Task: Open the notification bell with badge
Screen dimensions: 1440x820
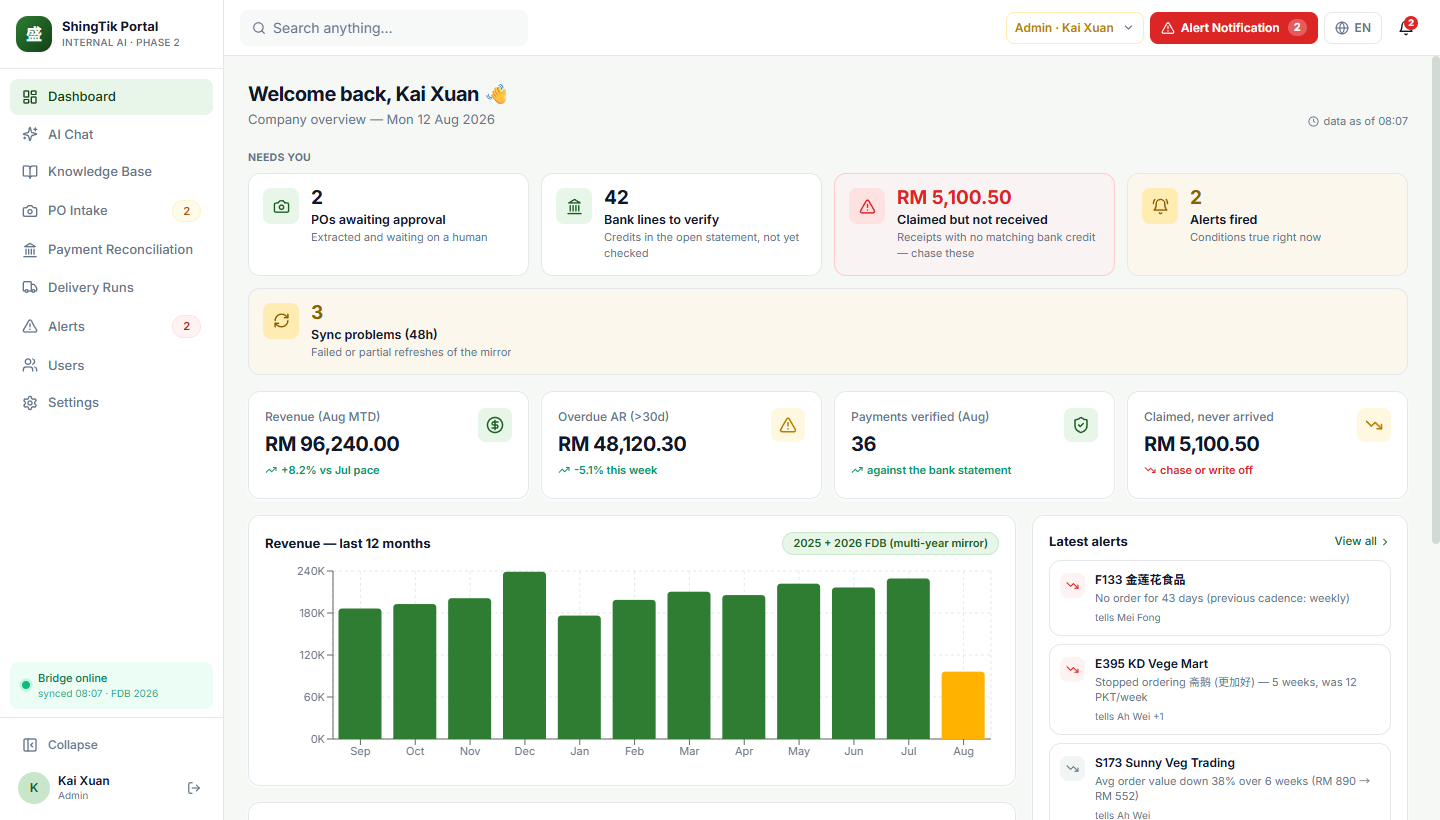Action: pyautogui.click(x=1406, y=28)
